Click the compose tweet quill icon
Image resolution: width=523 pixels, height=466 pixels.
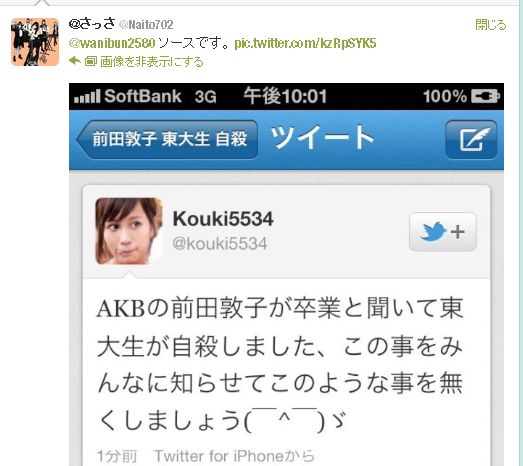pyautogui.click(x=471, y=139)
